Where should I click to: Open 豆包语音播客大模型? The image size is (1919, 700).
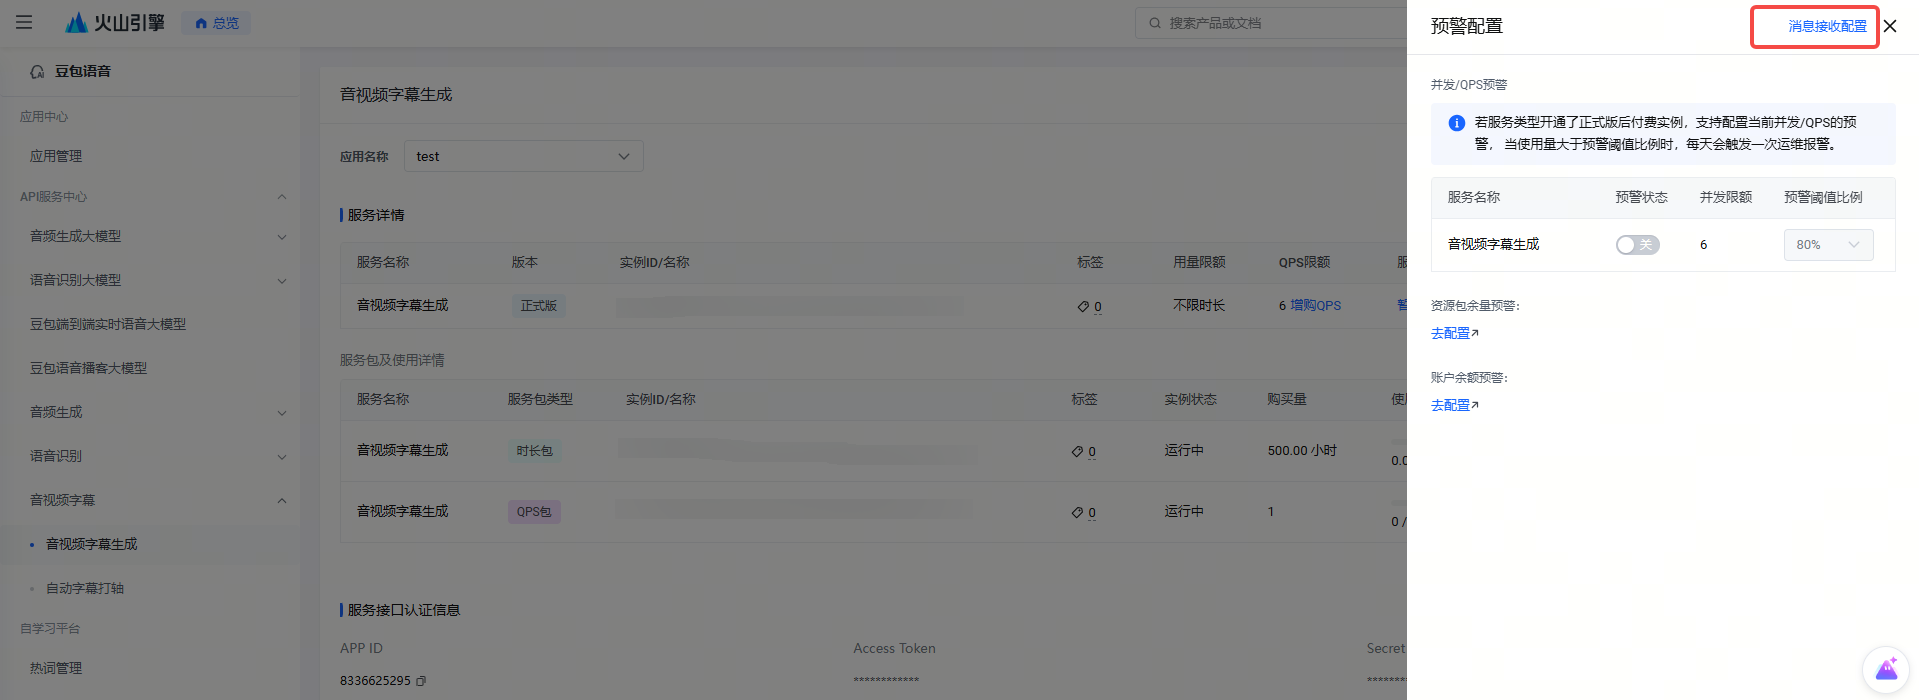[88, 368]
